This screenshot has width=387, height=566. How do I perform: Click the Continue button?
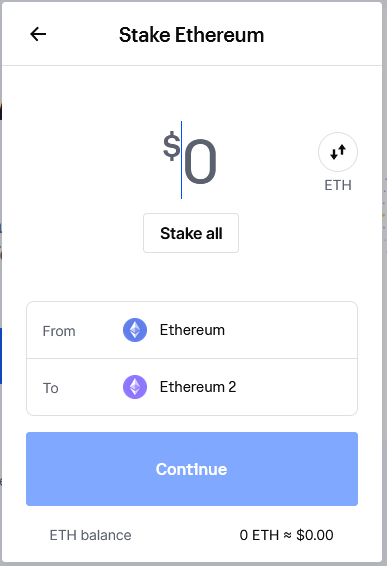tap(192, 469)
